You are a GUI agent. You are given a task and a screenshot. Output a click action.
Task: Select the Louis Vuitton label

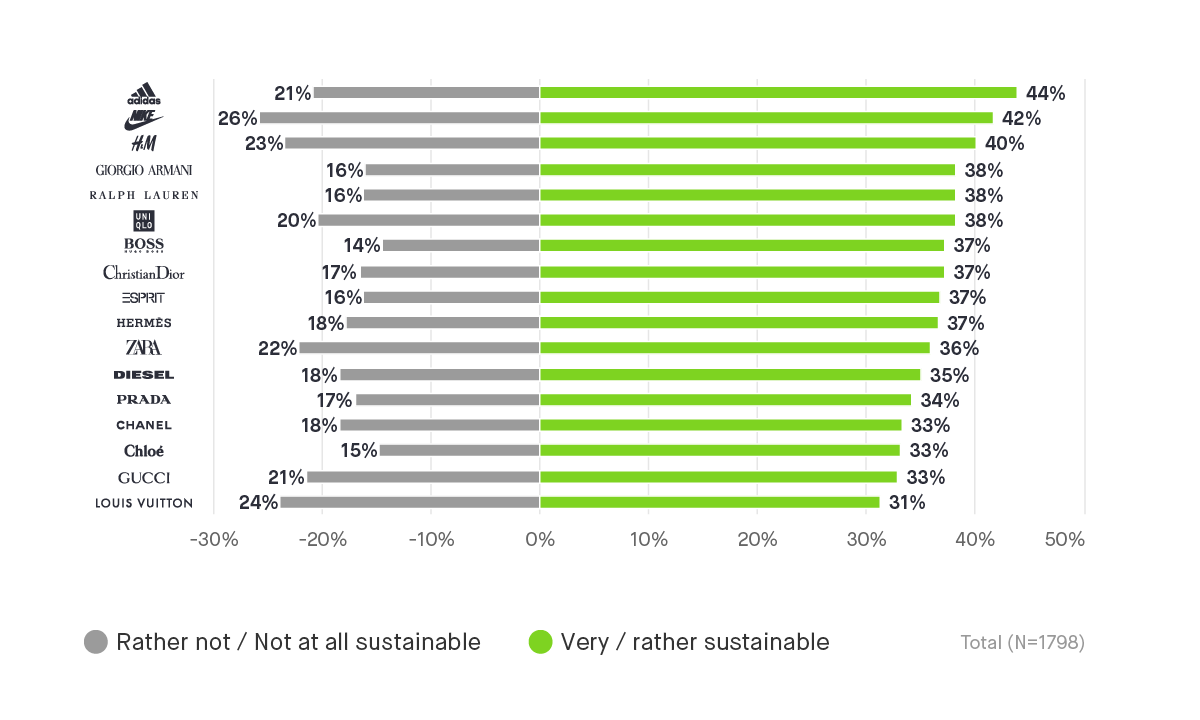tap(144, 503)
